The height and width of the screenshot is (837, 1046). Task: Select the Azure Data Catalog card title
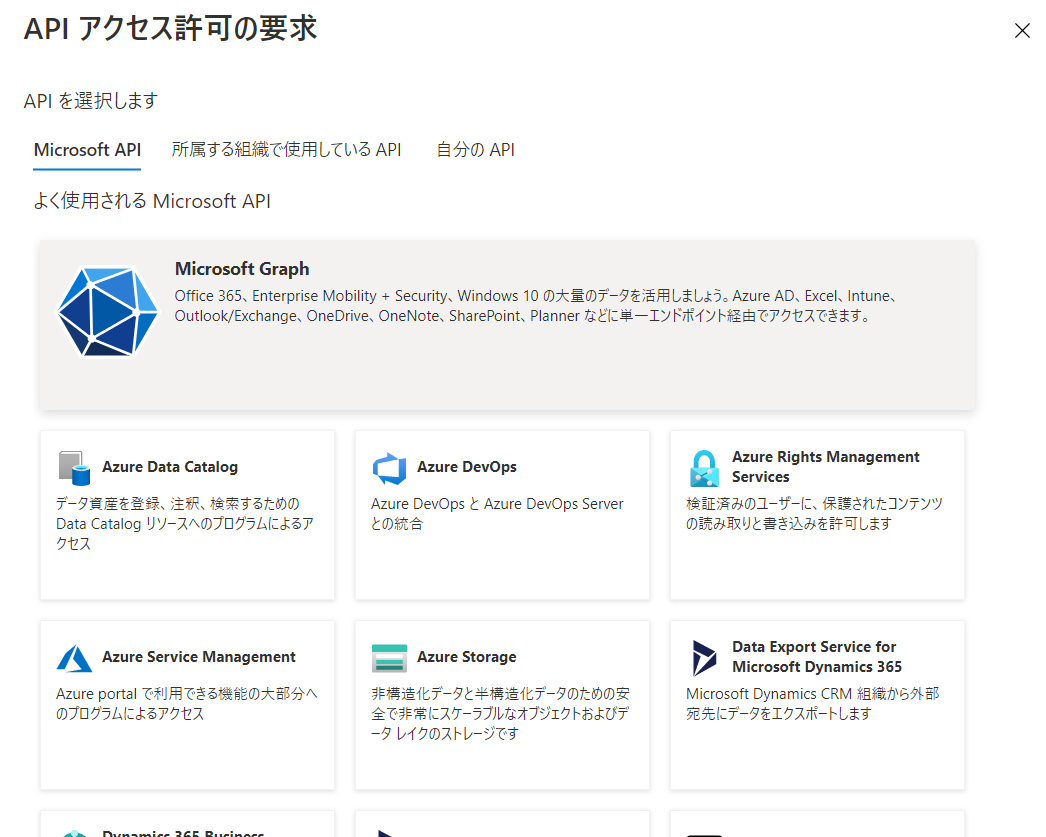pos(170,467)
